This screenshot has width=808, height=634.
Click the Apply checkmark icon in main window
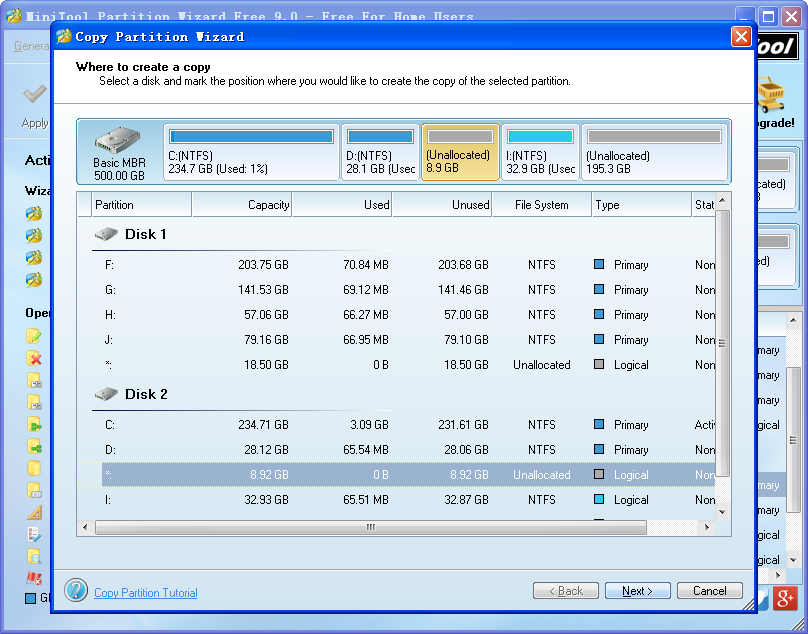tap(35, 94)
